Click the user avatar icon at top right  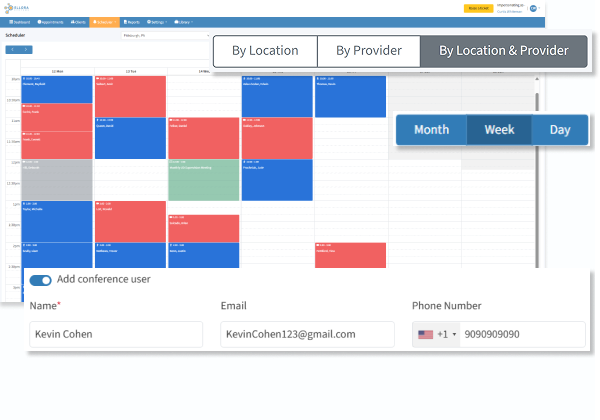point(533,8)
